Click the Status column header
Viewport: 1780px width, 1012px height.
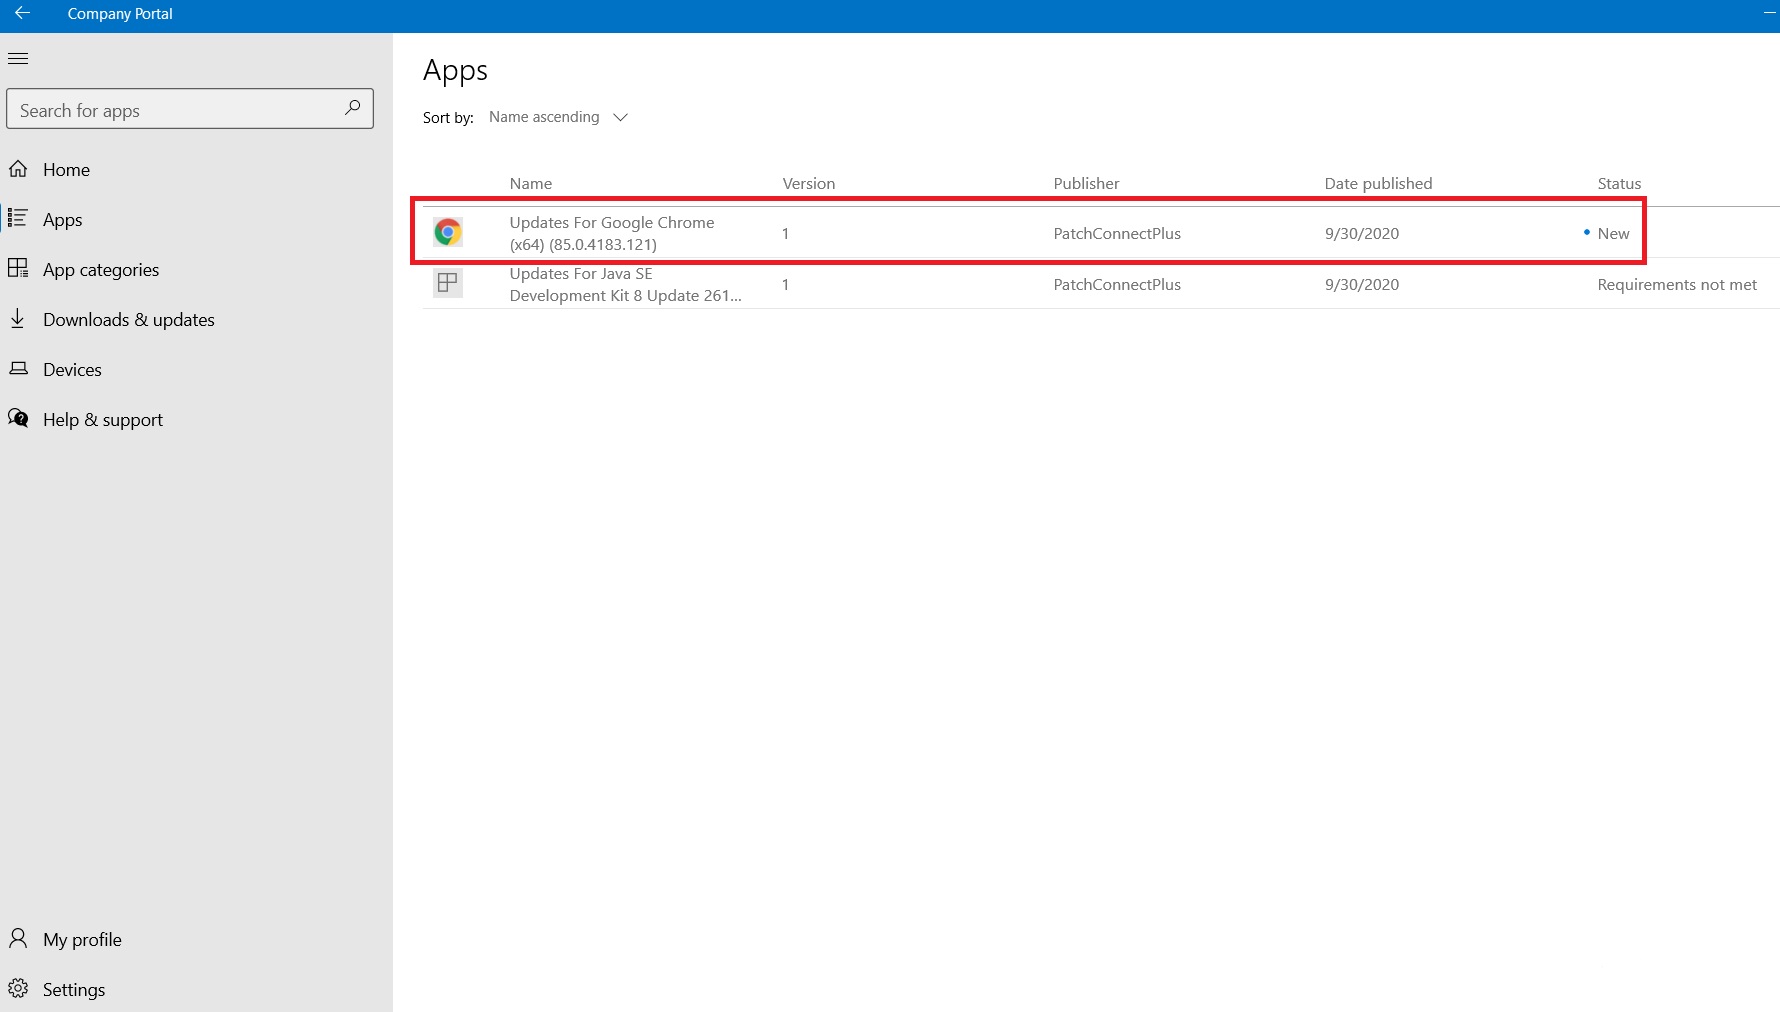pos(1619,183)
